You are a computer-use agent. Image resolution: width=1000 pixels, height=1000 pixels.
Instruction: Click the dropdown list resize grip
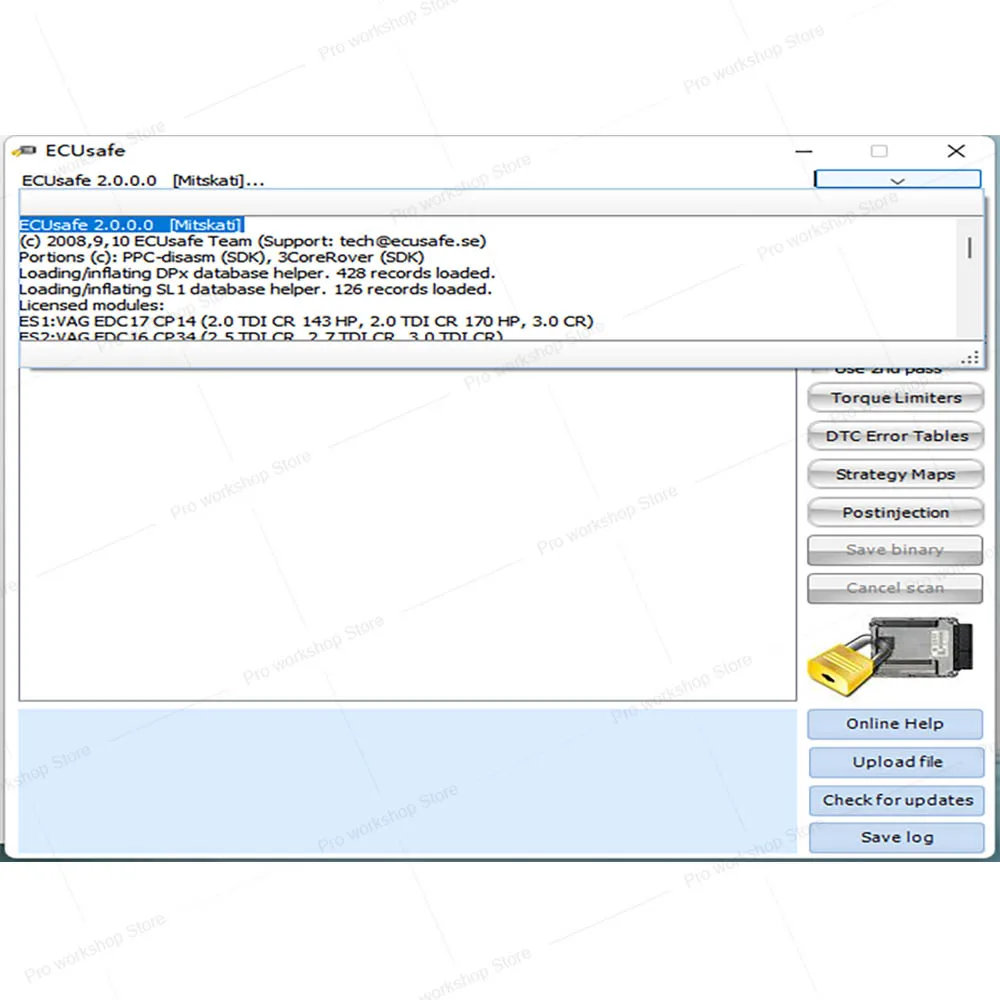pyautogui.click(x=971, y=357)
